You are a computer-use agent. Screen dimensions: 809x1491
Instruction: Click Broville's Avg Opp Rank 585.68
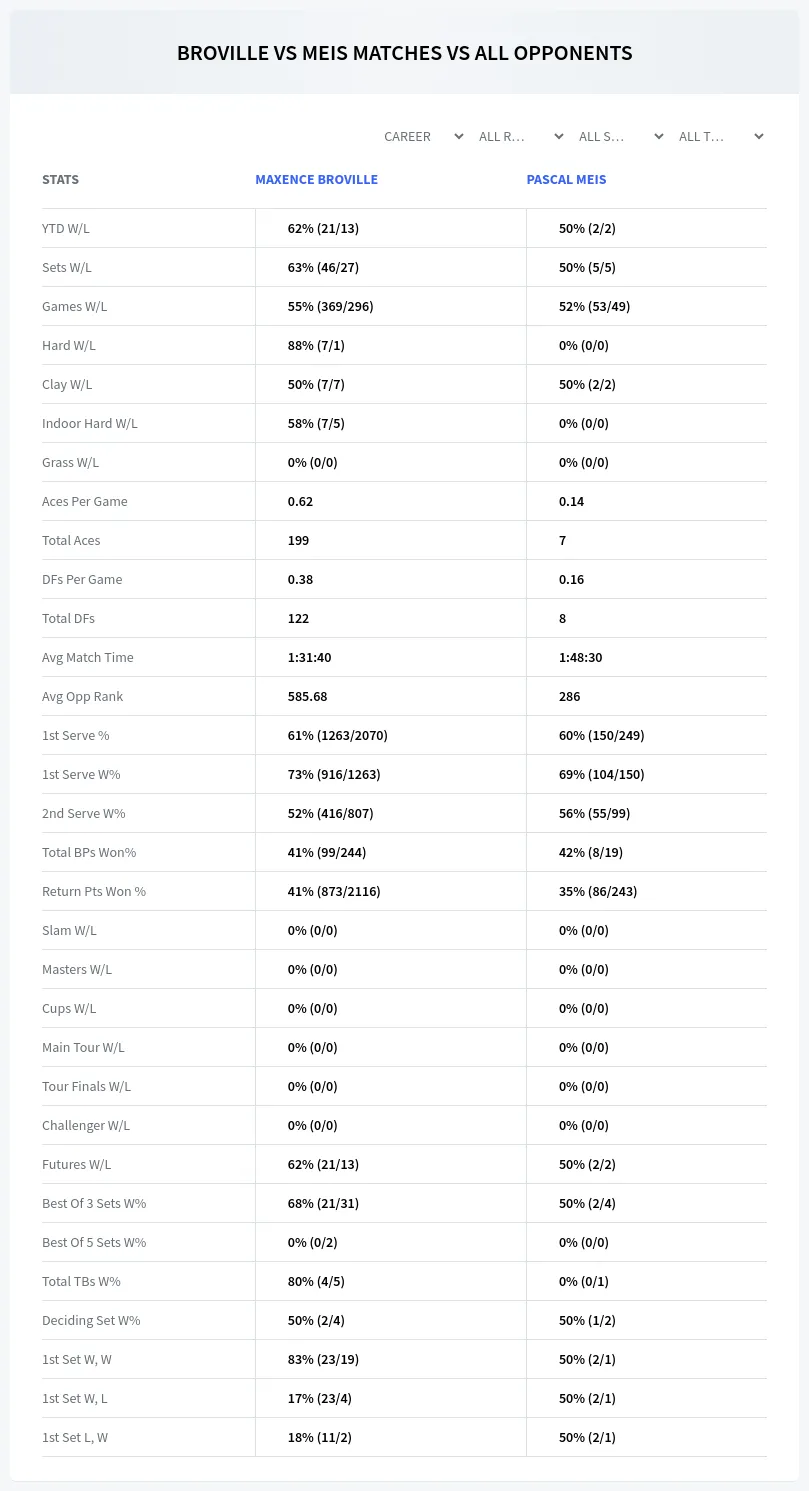click(307, 696)
